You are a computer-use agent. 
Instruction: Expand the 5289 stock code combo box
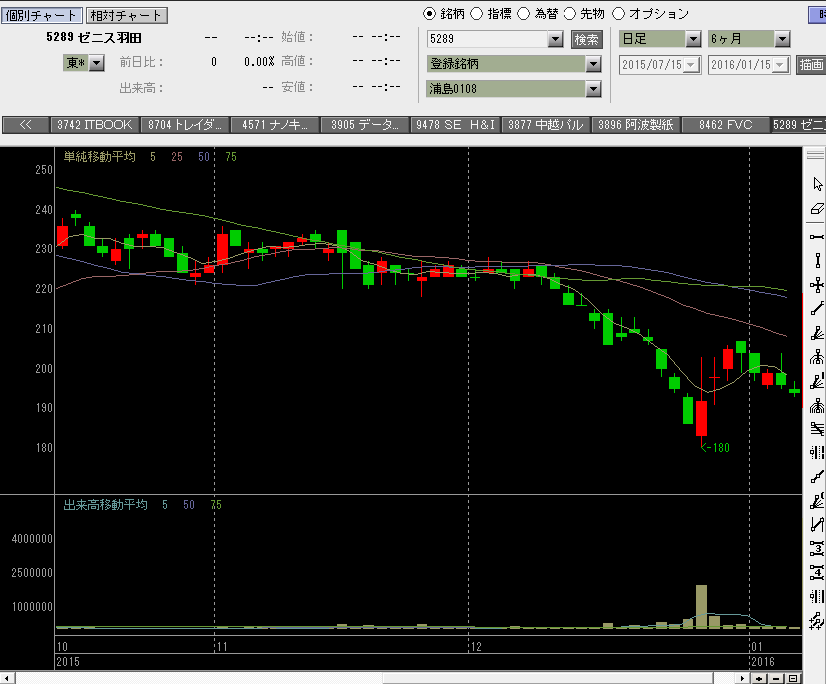(555, 39)
